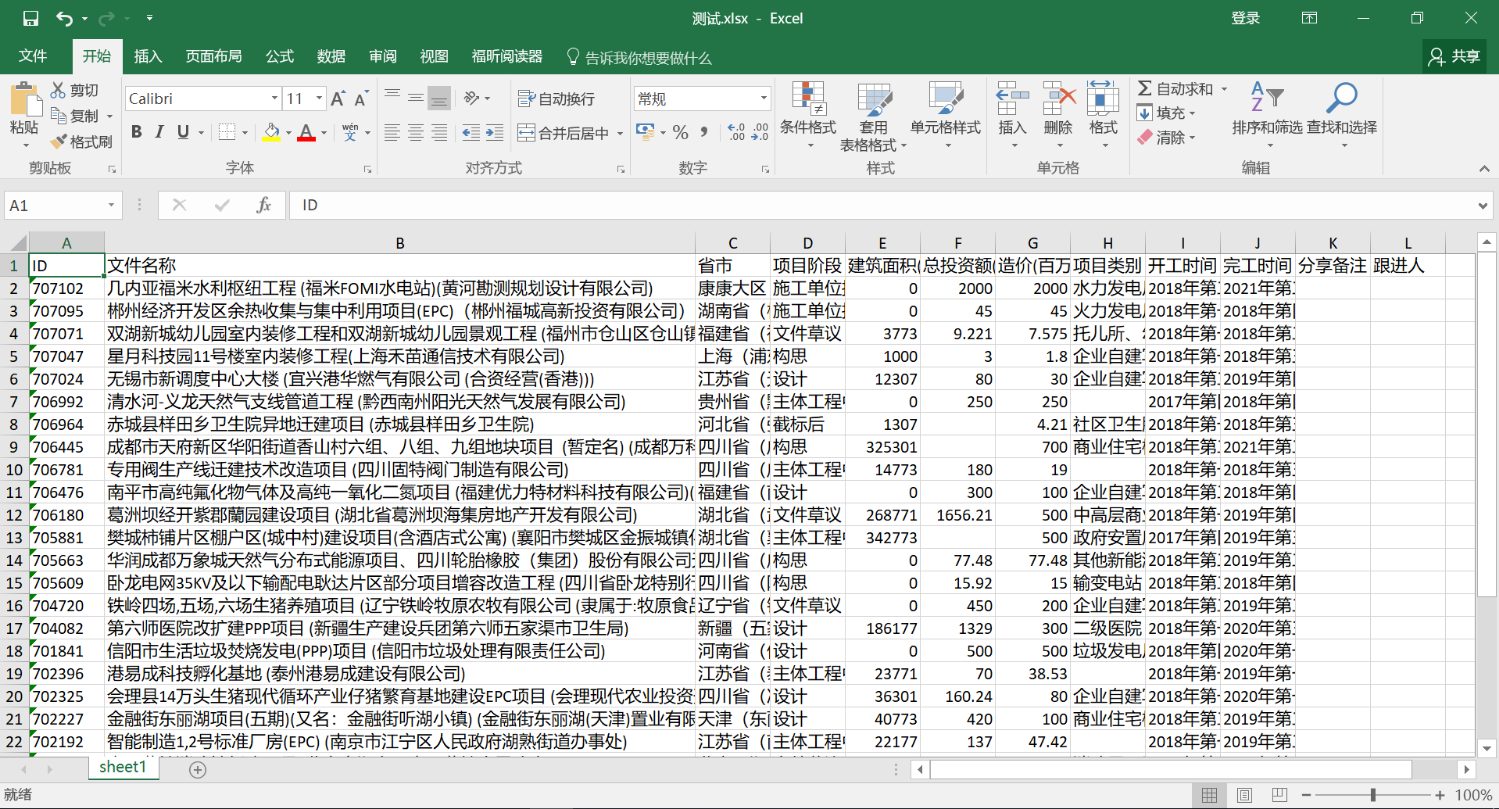The image size is (1499, 809).
Task: Decrease decimal places
Action: pyautogui.click(x=759, y=132)
